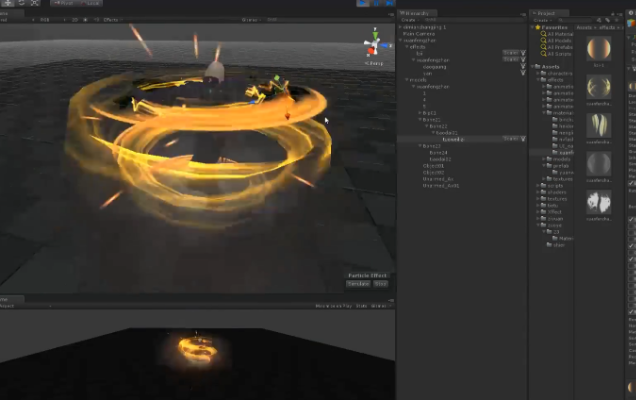Image resolution: width=636 pixels, height=400 pixels.
Task: Select the top sphere material thumbnail
Action: (599, 50)
